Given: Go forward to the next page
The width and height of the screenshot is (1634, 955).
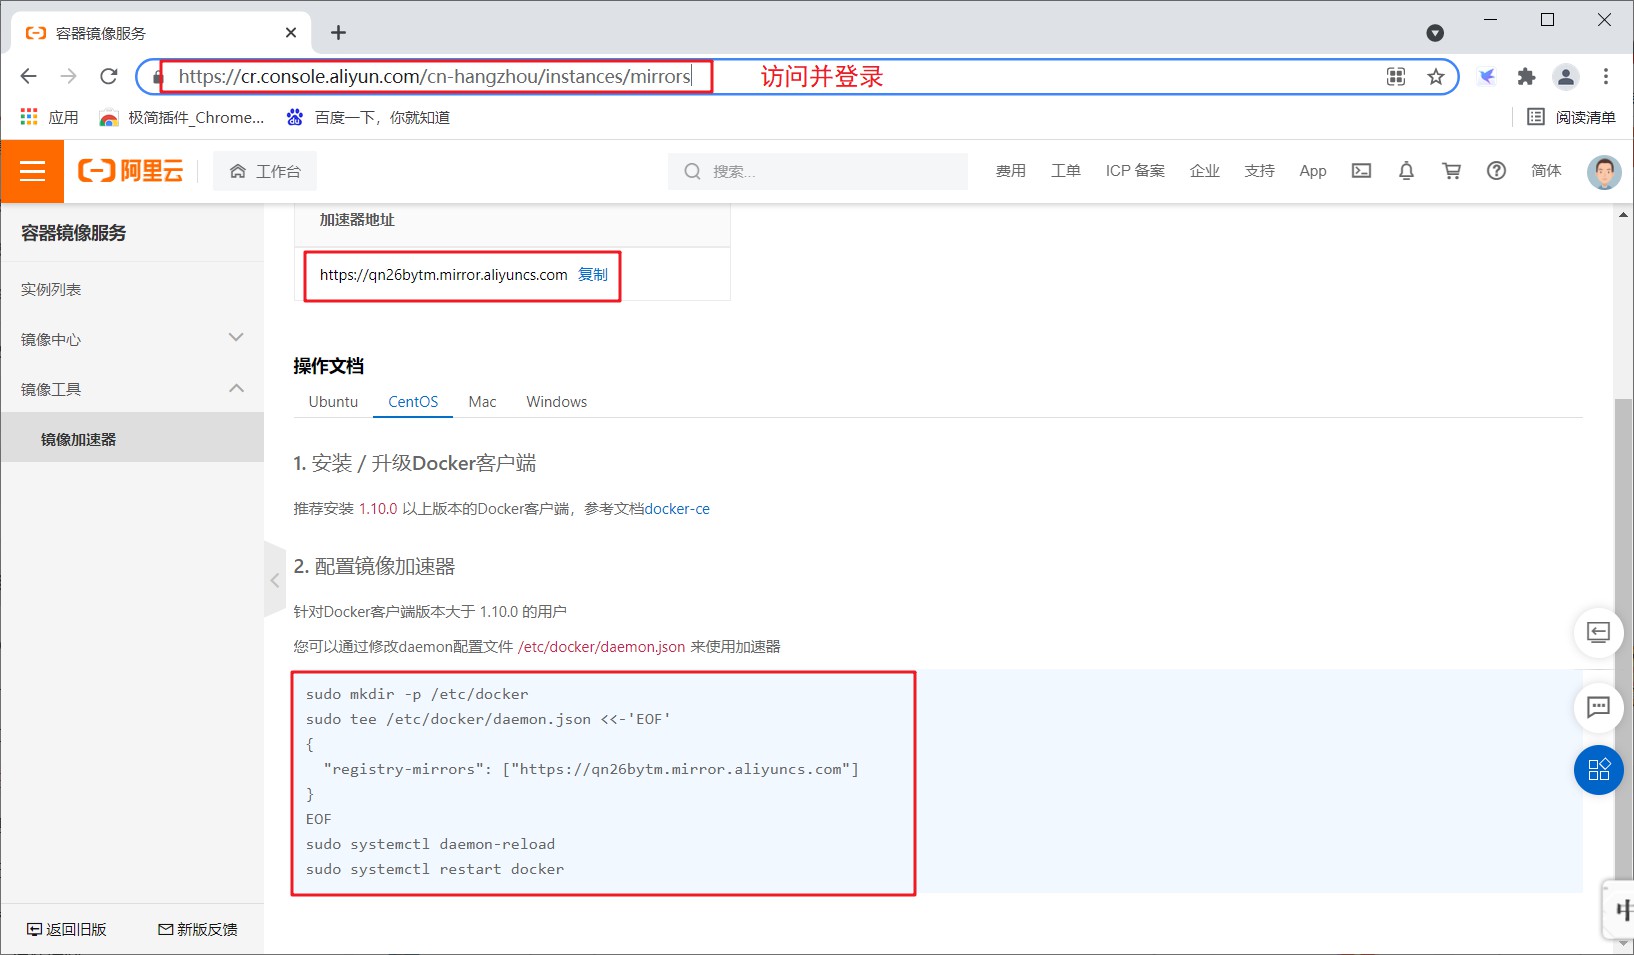Looking at the screenshot, I should [69, 76].
